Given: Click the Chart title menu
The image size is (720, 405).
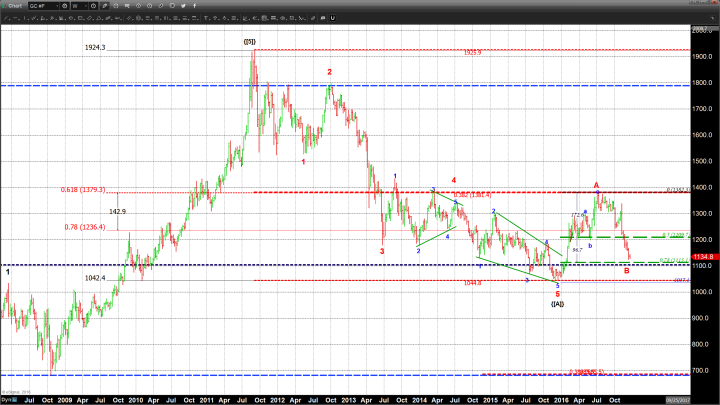Looking at the screenshot, I should pyautogui.click(x=12, y=6).
